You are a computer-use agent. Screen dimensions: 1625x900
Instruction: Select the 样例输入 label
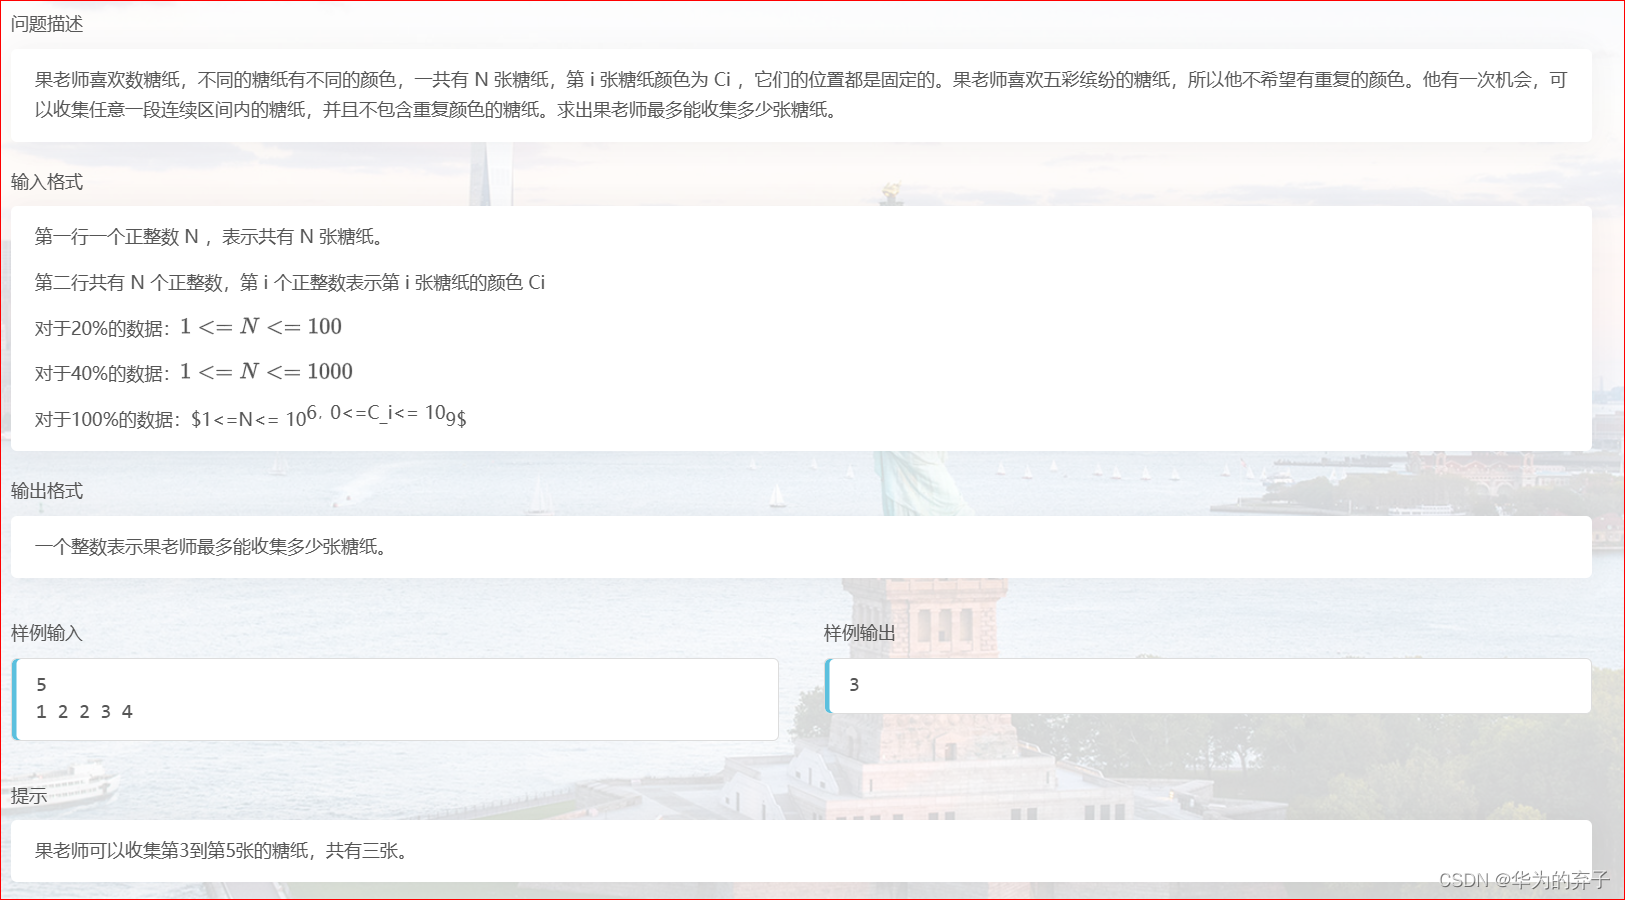[45, 632]
